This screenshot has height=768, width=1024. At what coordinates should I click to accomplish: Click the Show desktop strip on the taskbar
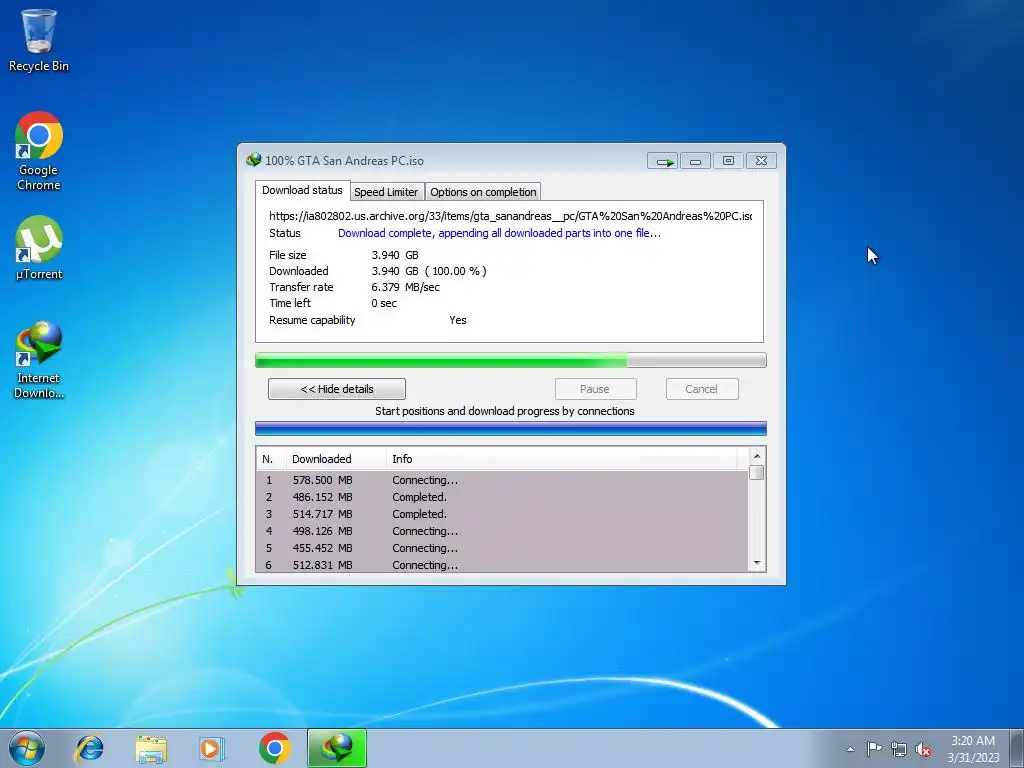[1016, 748]
